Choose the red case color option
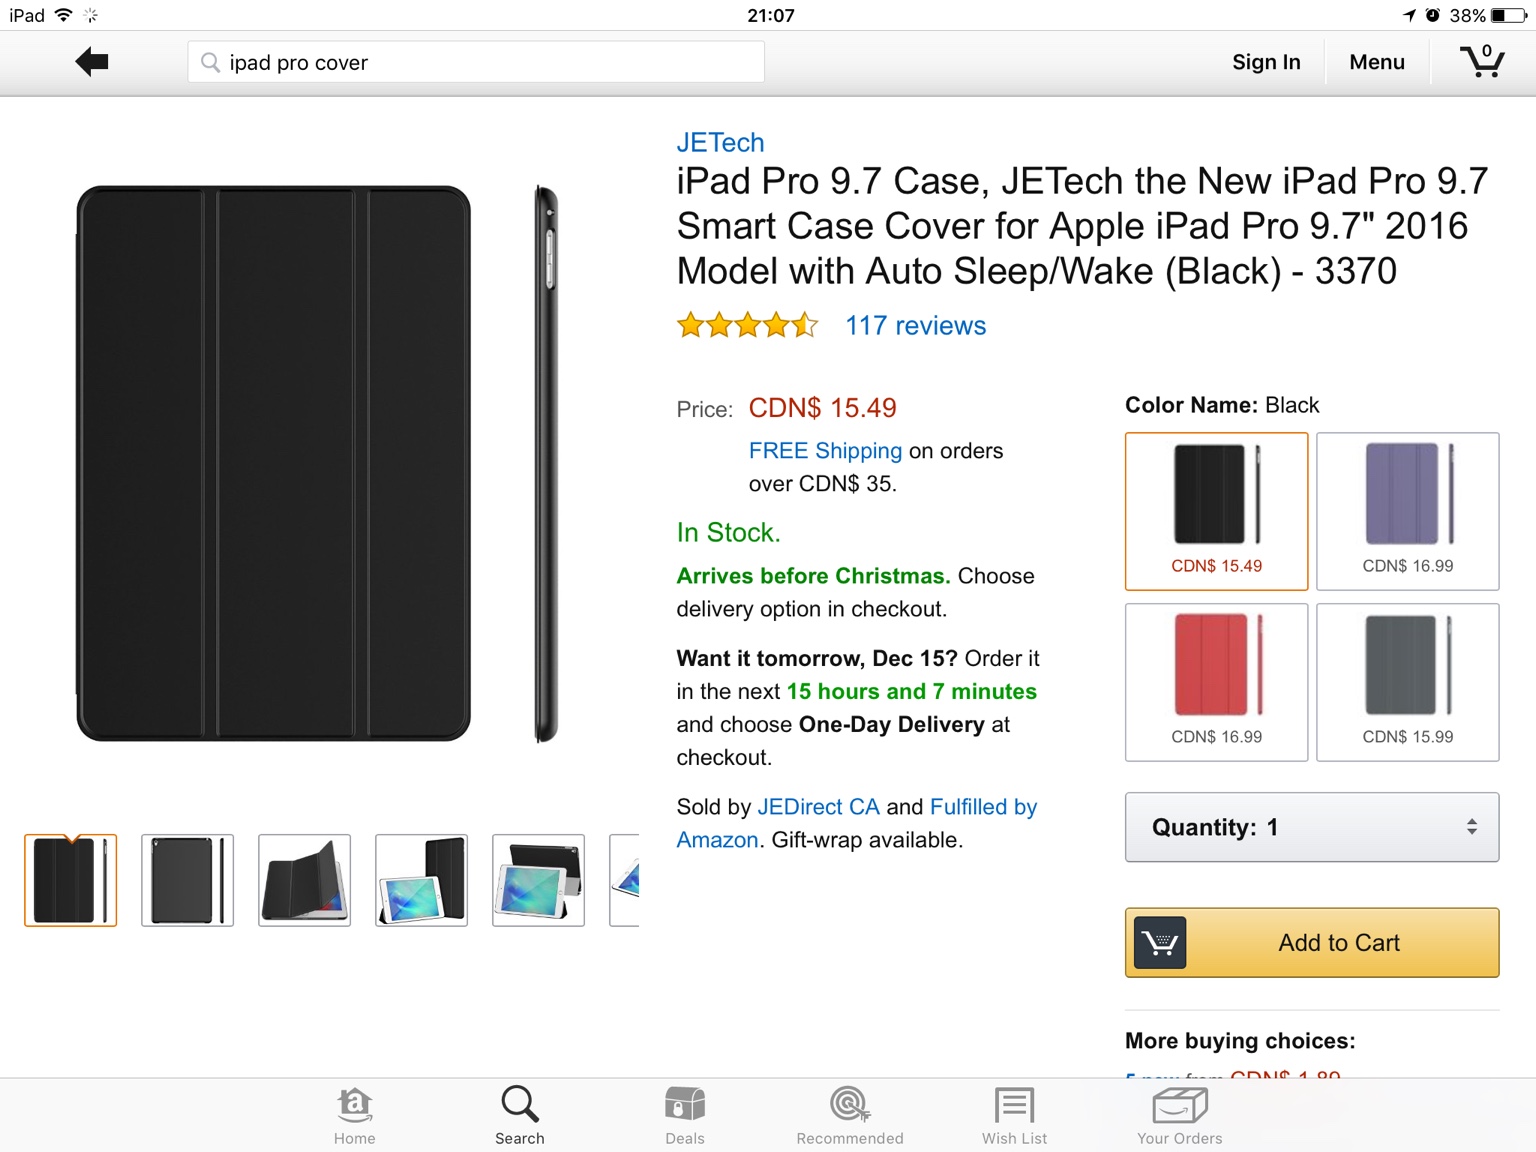The width and height of the screenshot is (1536, 1152). pyautogui.click(x=1217, y=682)
